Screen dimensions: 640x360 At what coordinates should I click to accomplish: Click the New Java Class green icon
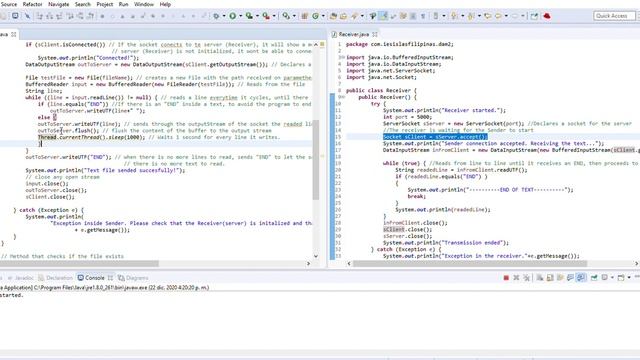[x=316, y=16]
